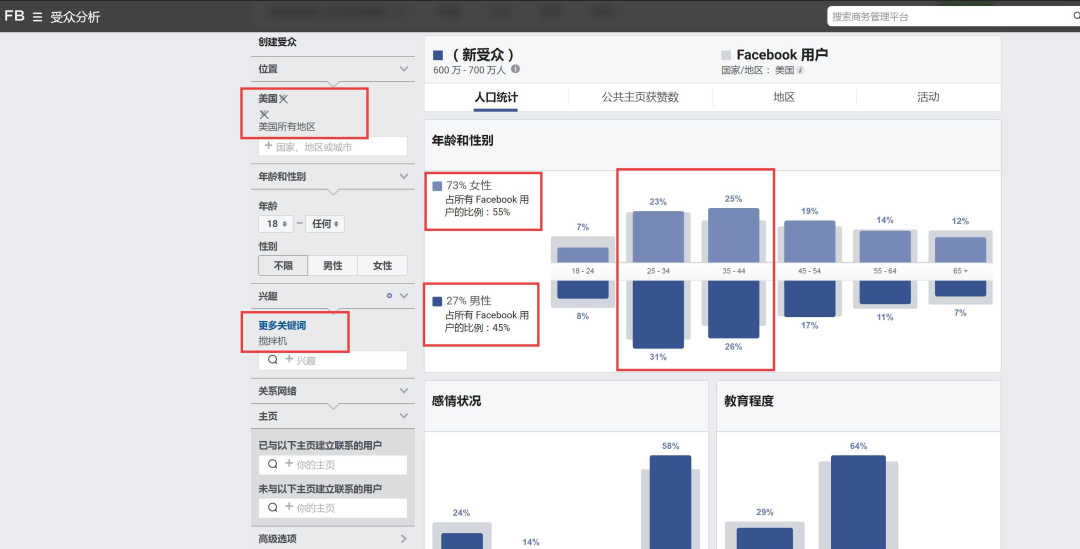The width and height of the screenshot is (1080, 549).
Task: Click the light blue 73% 女性 legend swatch
Action: (437, 186)
